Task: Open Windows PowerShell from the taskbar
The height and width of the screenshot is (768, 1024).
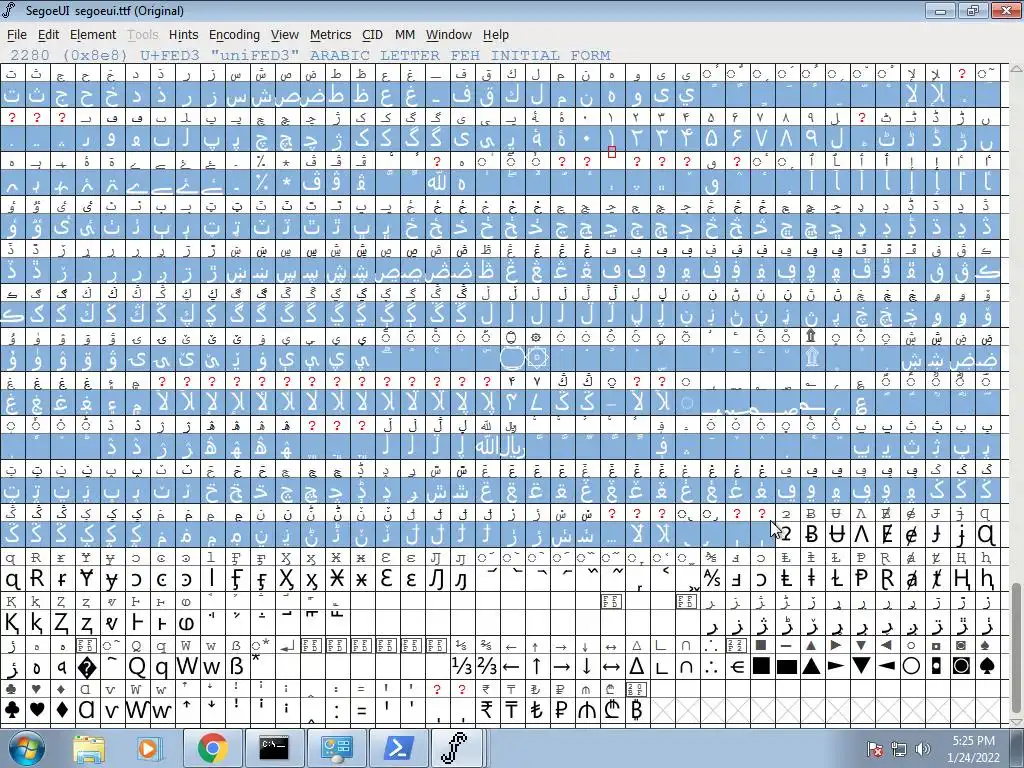Action: pos(398,748)
